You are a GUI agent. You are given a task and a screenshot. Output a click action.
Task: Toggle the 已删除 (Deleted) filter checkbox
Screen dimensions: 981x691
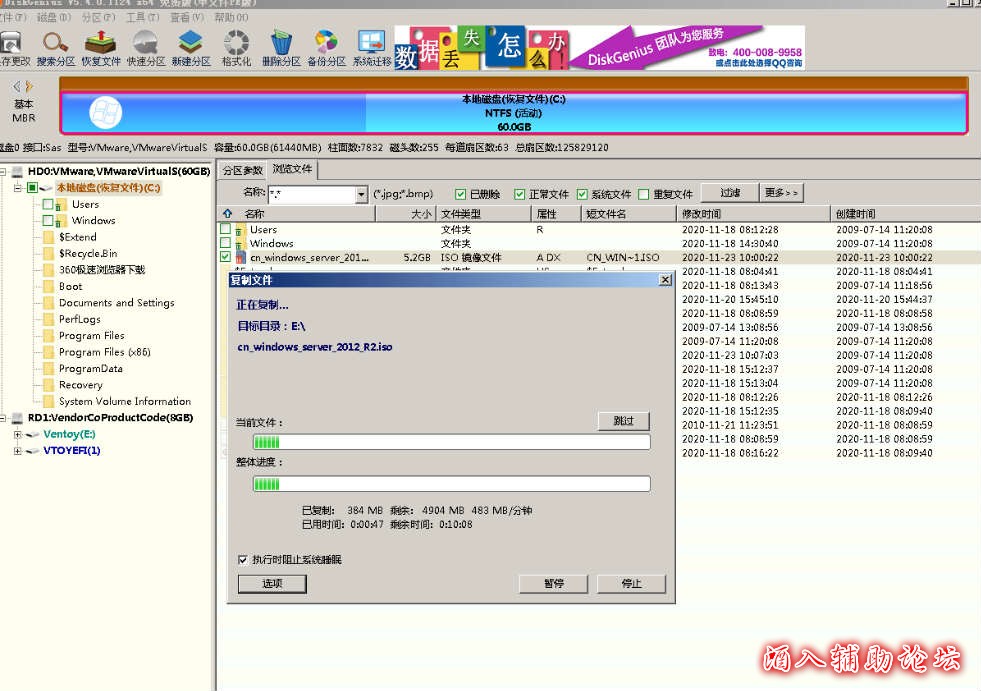tap(461, 194)
